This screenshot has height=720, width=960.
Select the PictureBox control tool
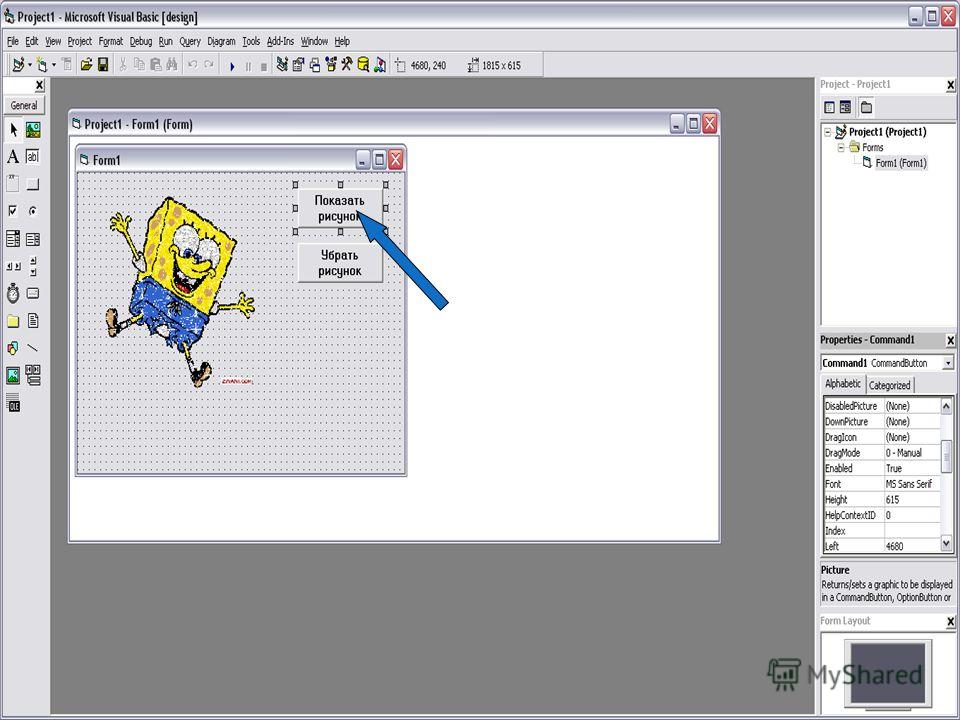[33, 130]
